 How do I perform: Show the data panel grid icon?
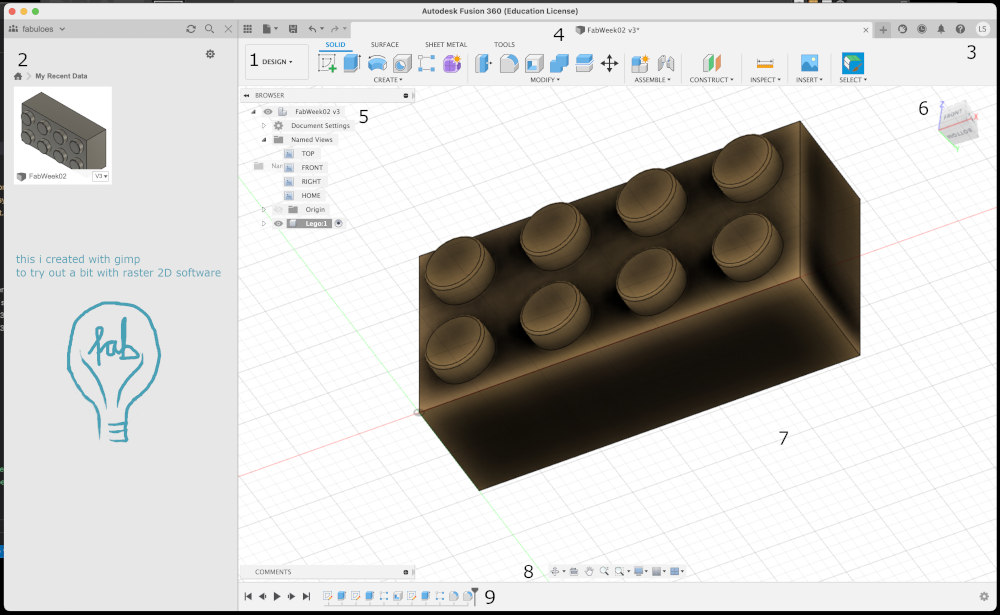click(247, 29)
